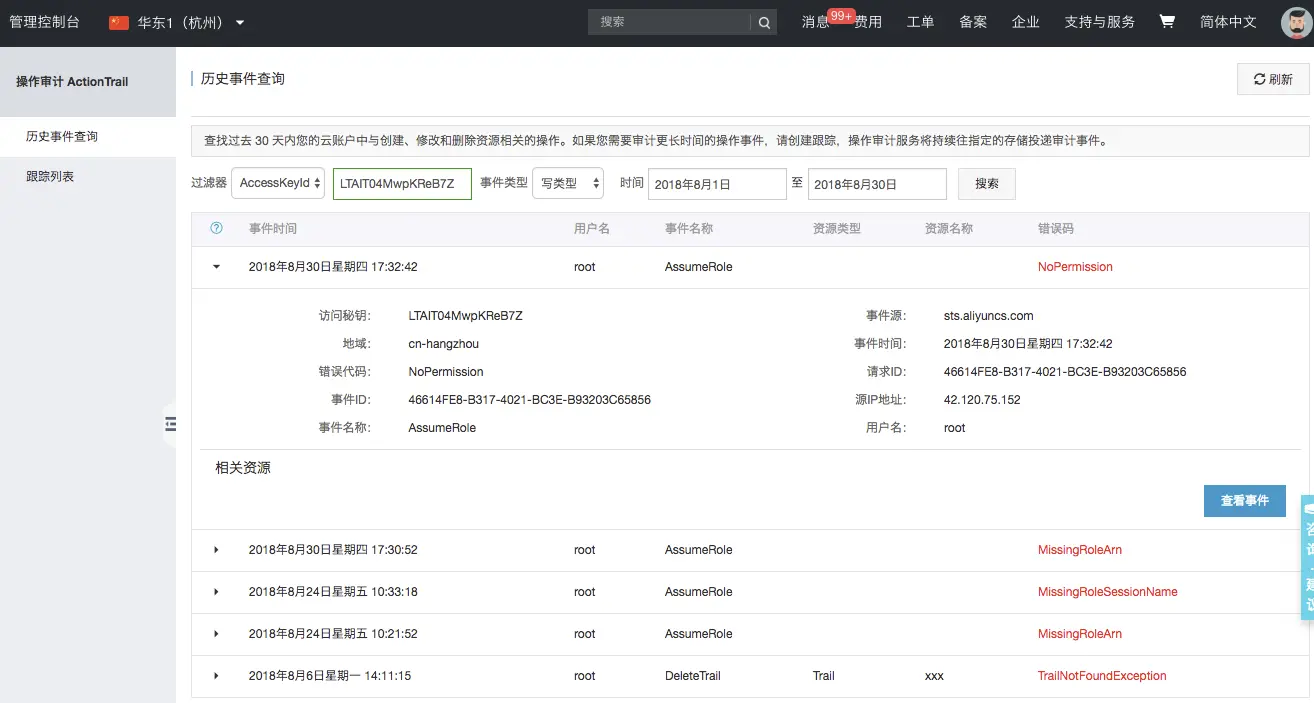Open the consultation suggestion side widget

tap(1308, 556)
